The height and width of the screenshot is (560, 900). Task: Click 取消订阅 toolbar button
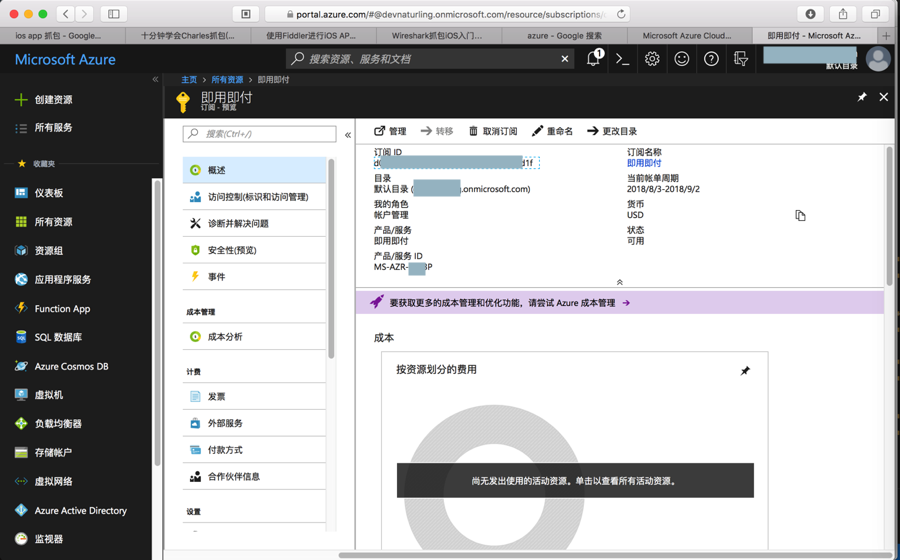493,131
